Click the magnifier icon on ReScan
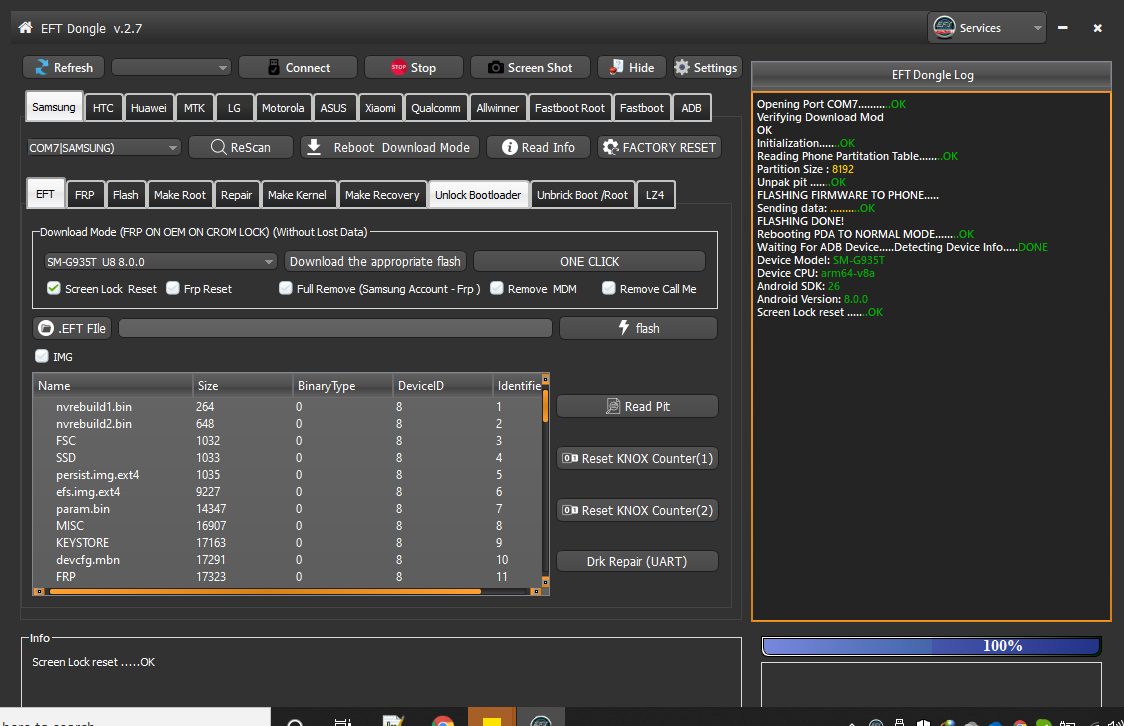The height and width of the screenshot is (726, 1124). 219,147
